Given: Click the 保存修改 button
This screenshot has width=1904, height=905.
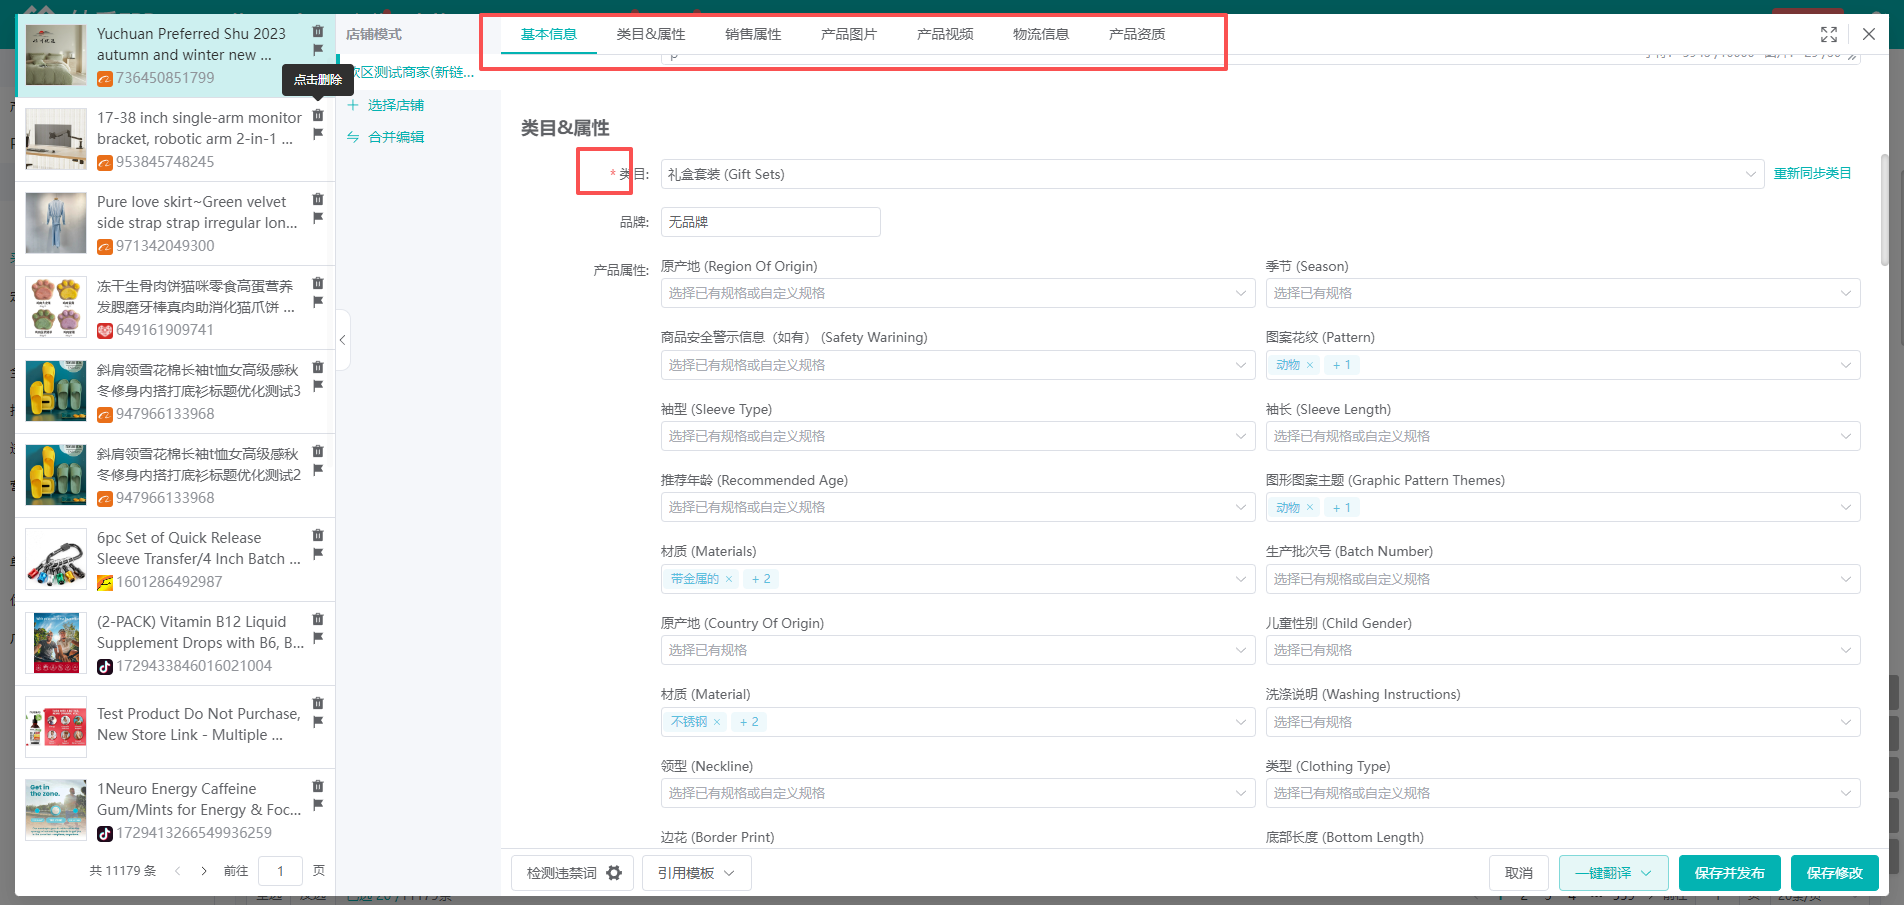Looking at the screenshot, I should 1835,873.
